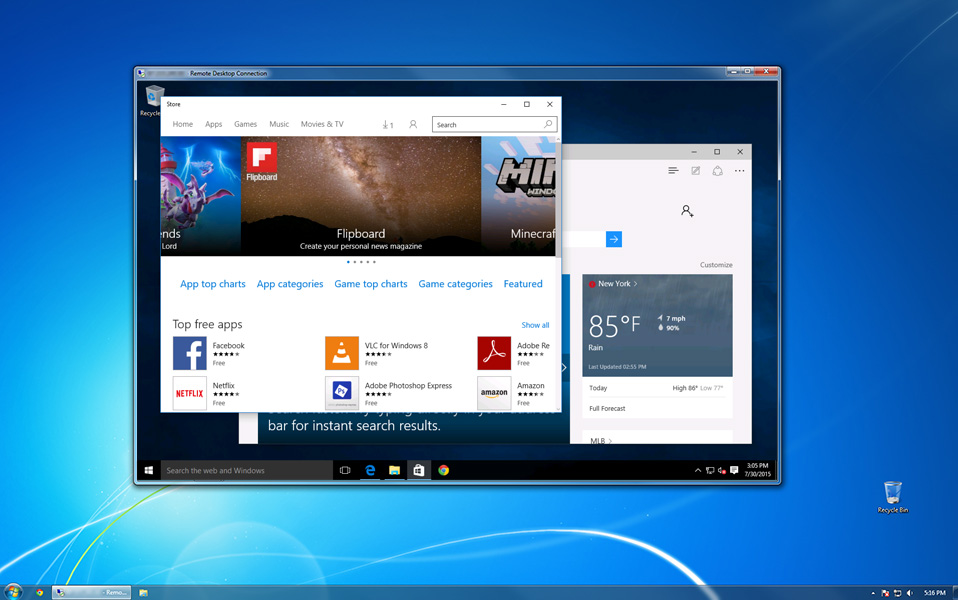Open the Store account profile icon
This screenshot has height=600, width=958.
click(413, 125)
